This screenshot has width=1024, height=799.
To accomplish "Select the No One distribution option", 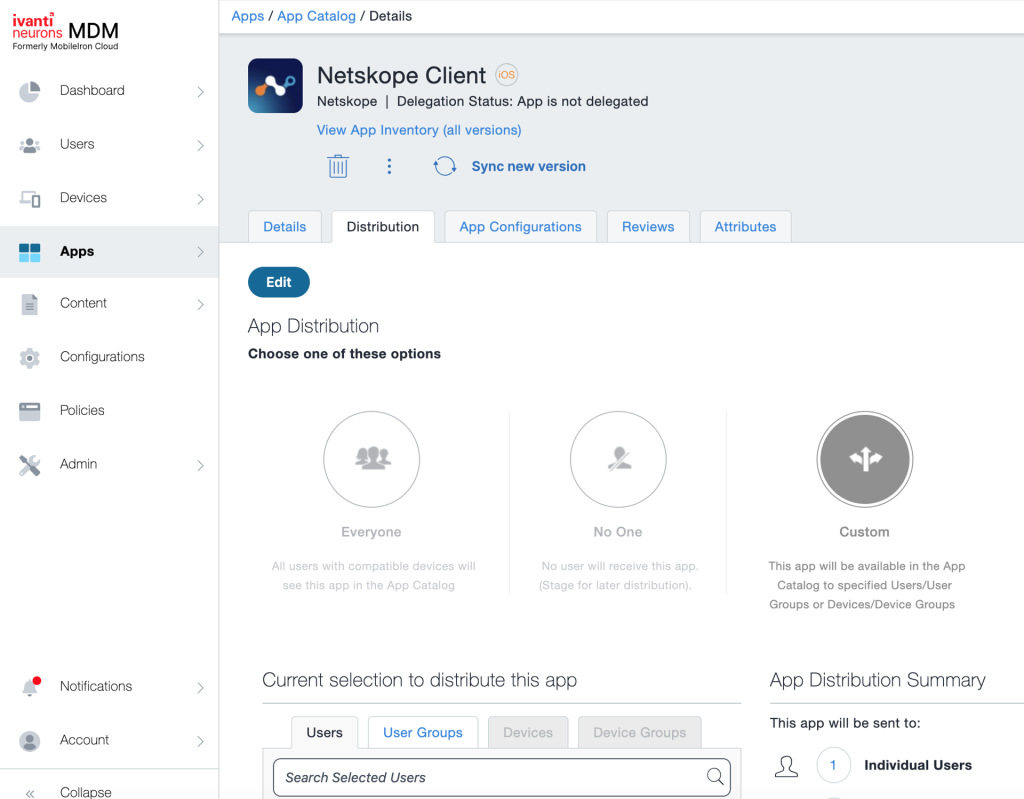I will tap(618, 459).
